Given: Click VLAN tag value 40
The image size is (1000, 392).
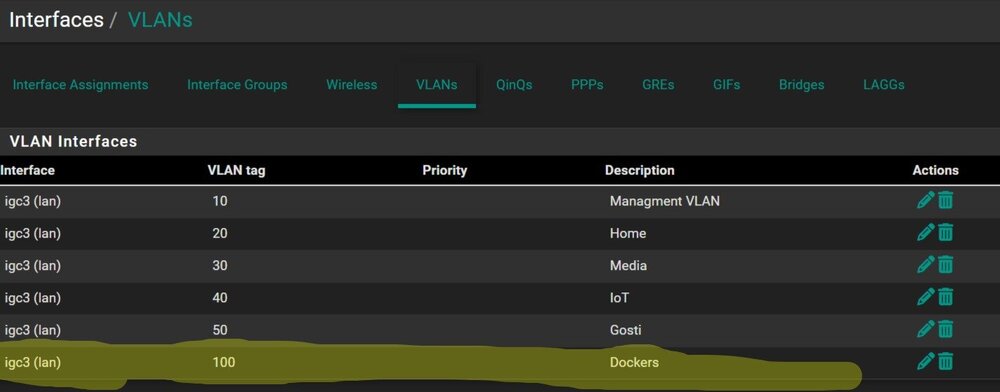Looking at the screenshot, I should [220, 298].
